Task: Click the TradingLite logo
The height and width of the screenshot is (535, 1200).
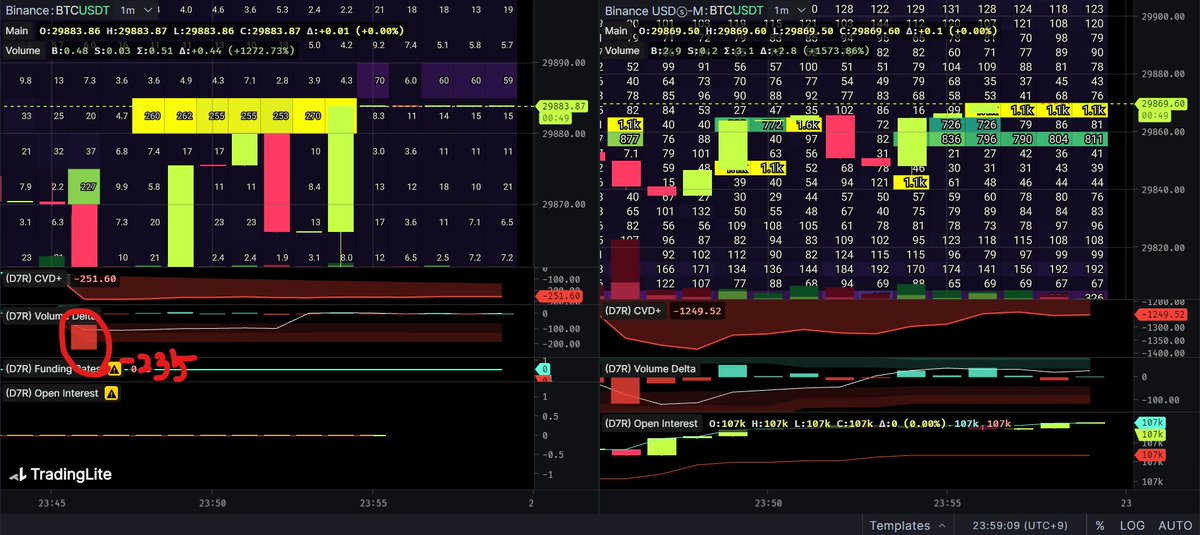Action: (59, 475)
